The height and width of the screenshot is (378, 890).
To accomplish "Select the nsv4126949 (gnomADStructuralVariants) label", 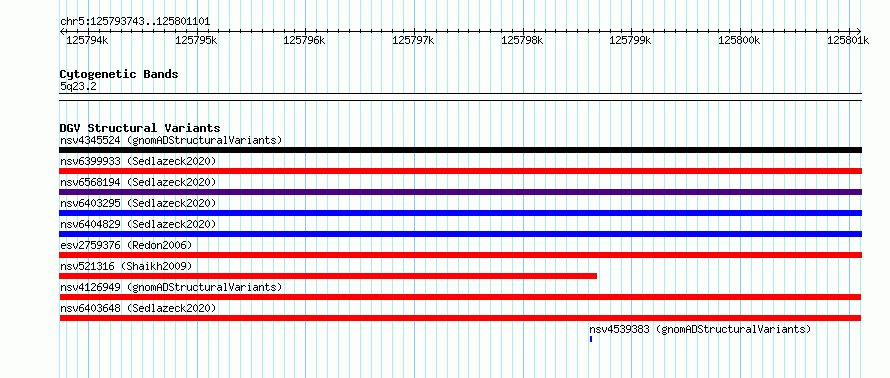I will pos(171,287).
